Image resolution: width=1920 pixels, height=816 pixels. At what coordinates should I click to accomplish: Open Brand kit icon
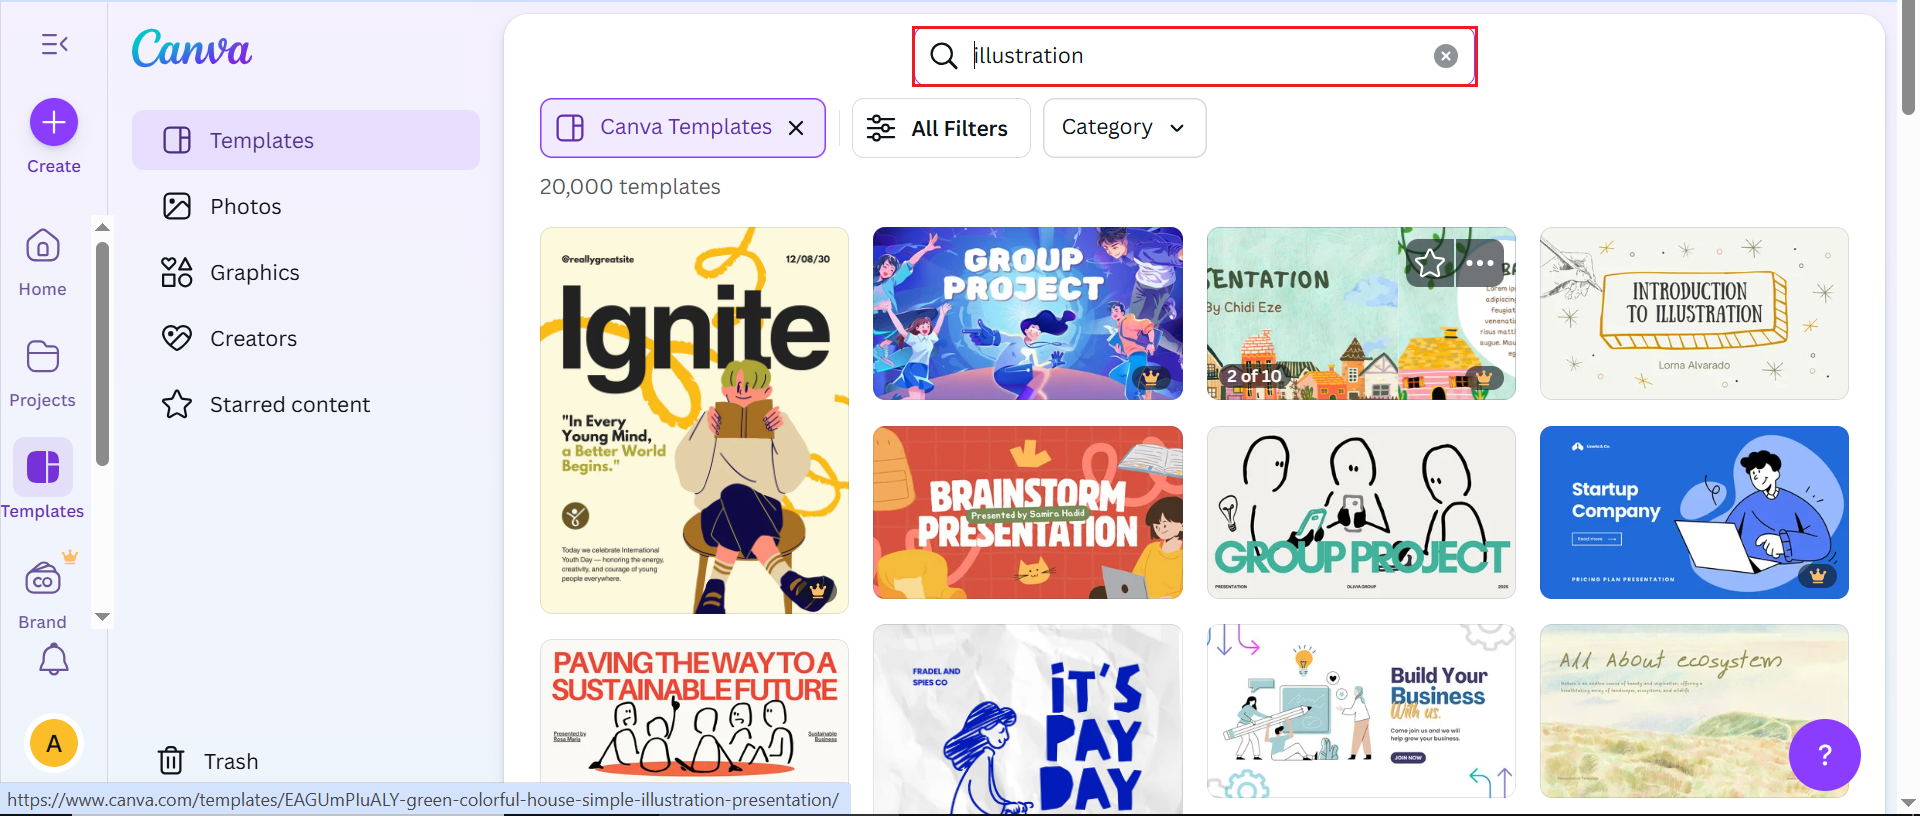tap(43, 592)
